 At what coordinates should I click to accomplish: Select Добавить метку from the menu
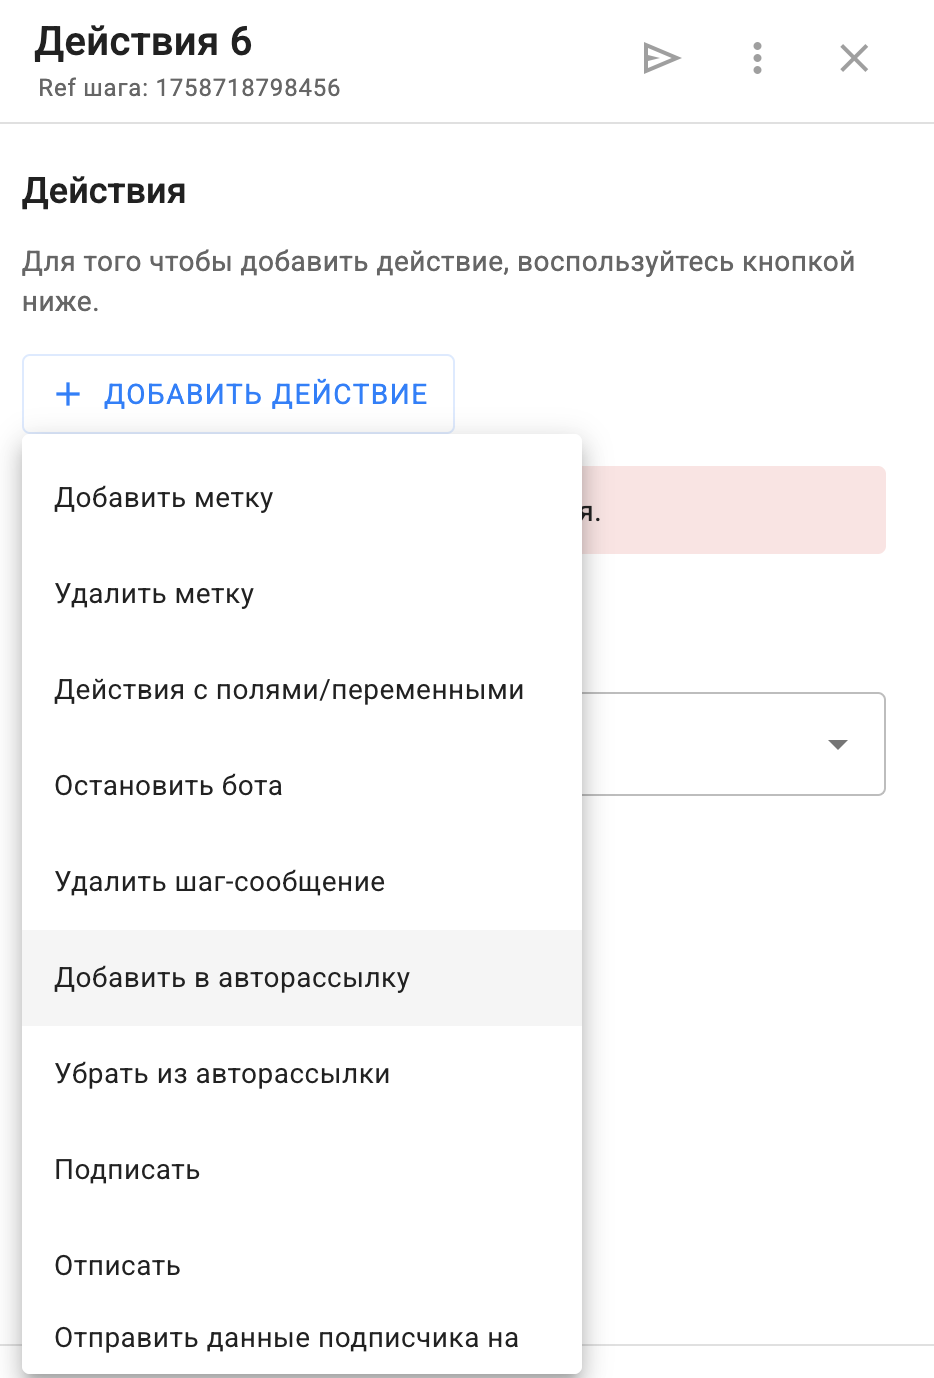(164, 498)
